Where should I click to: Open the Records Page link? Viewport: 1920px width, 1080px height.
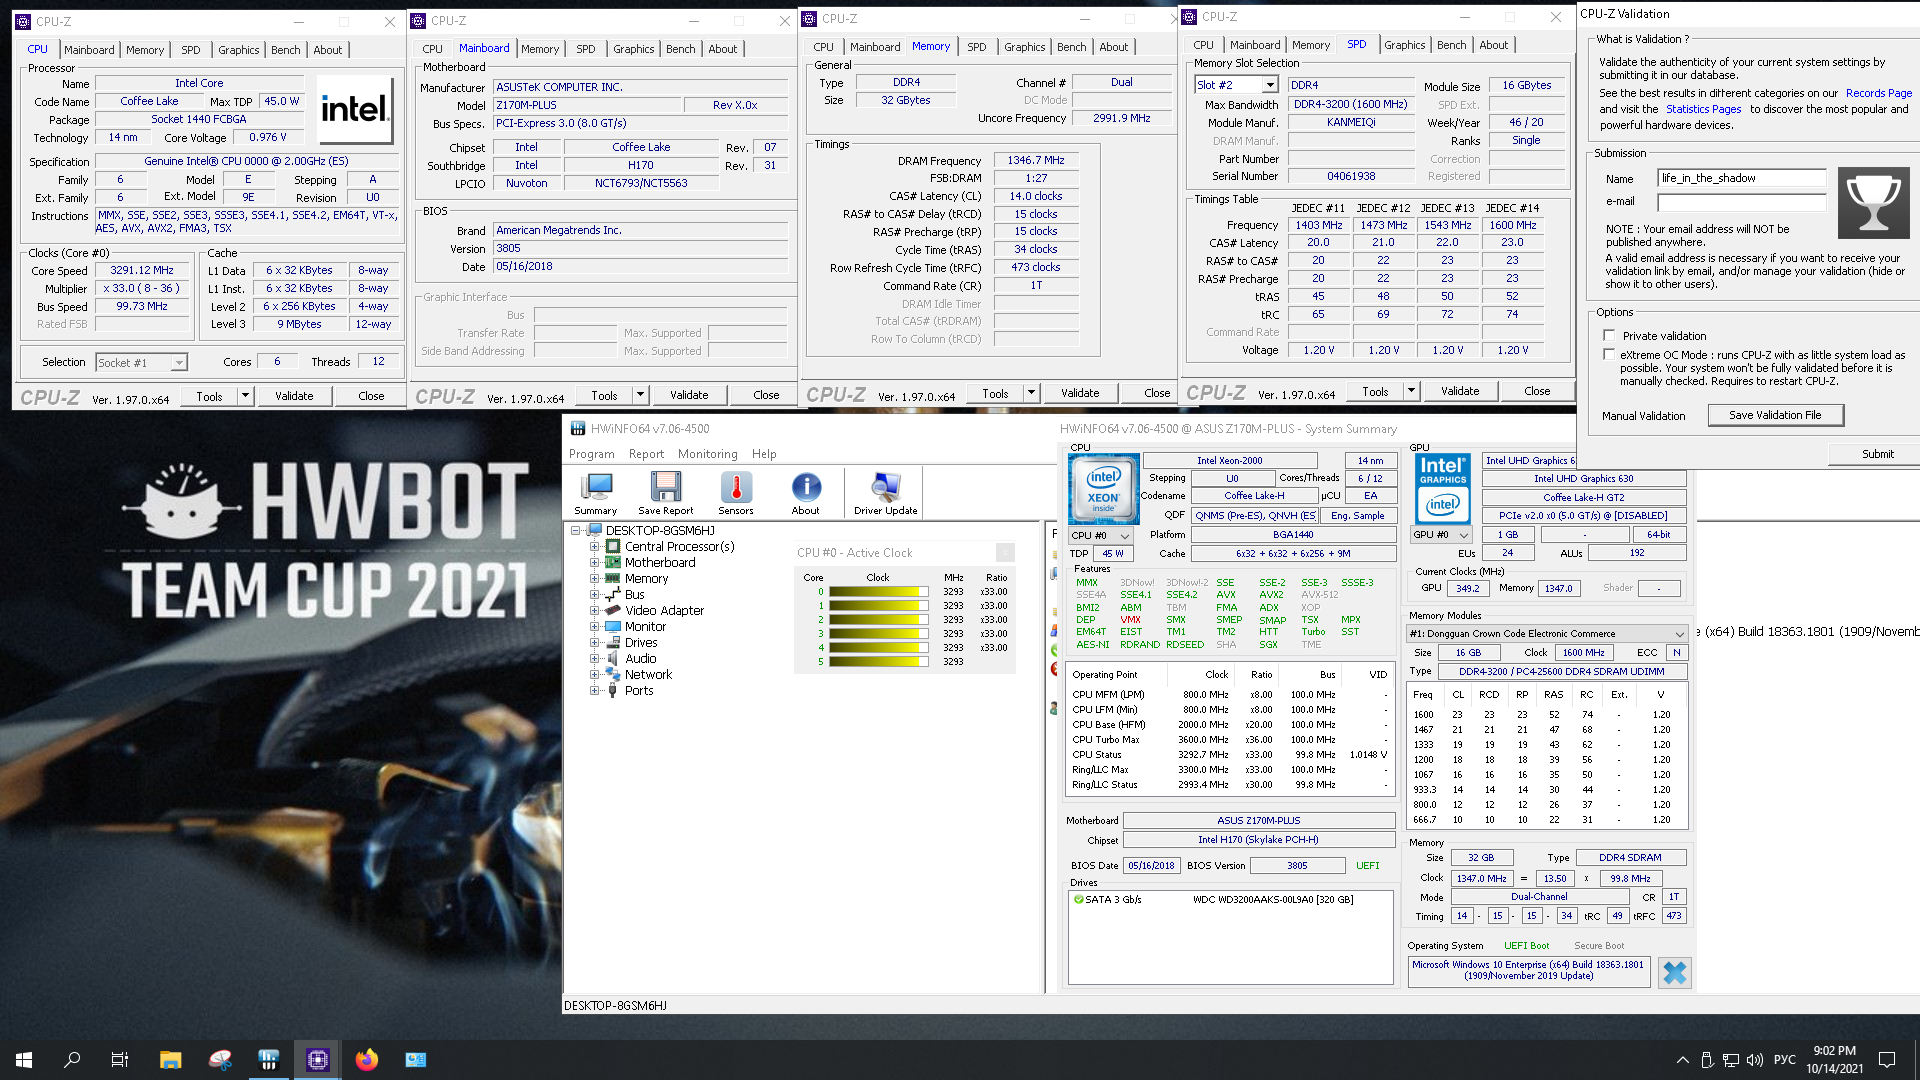[1878, 93]
